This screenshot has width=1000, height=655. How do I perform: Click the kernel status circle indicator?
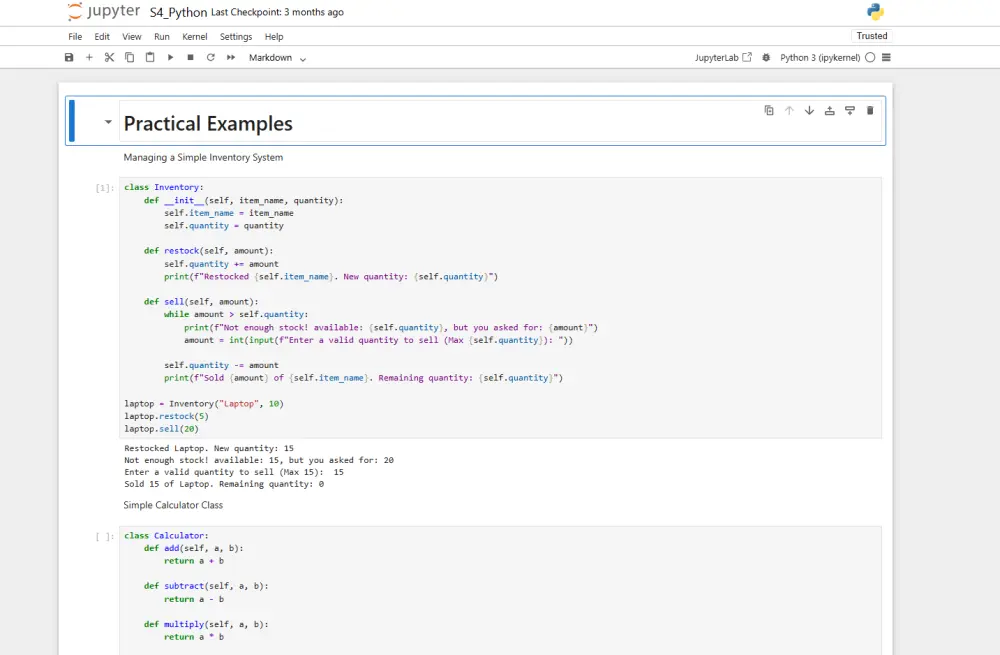click(x=870, y=57)
